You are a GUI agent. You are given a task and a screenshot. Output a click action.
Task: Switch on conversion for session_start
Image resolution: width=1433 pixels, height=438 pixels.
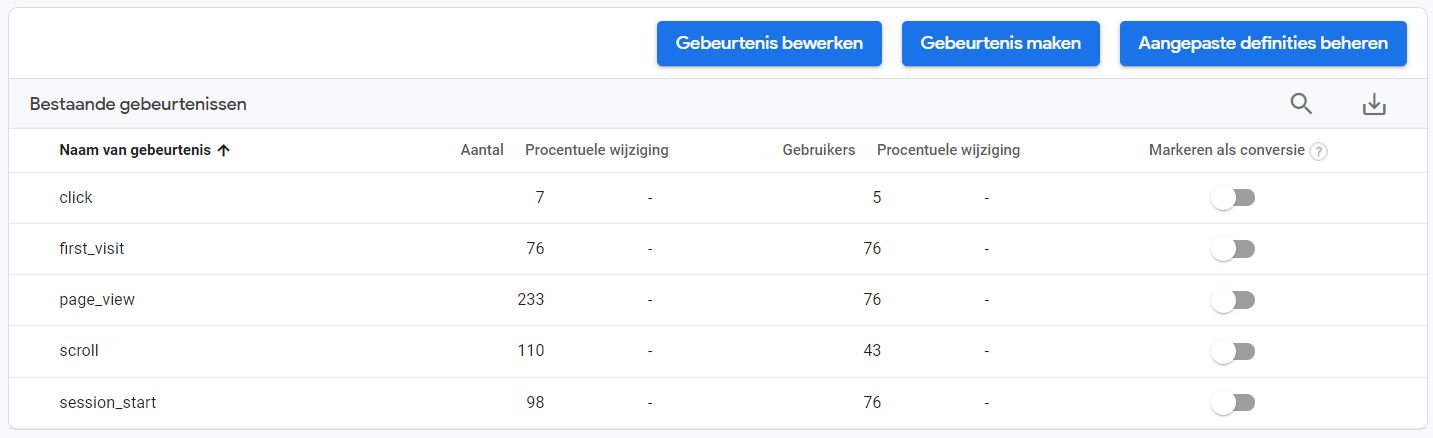coord(1232,403)
